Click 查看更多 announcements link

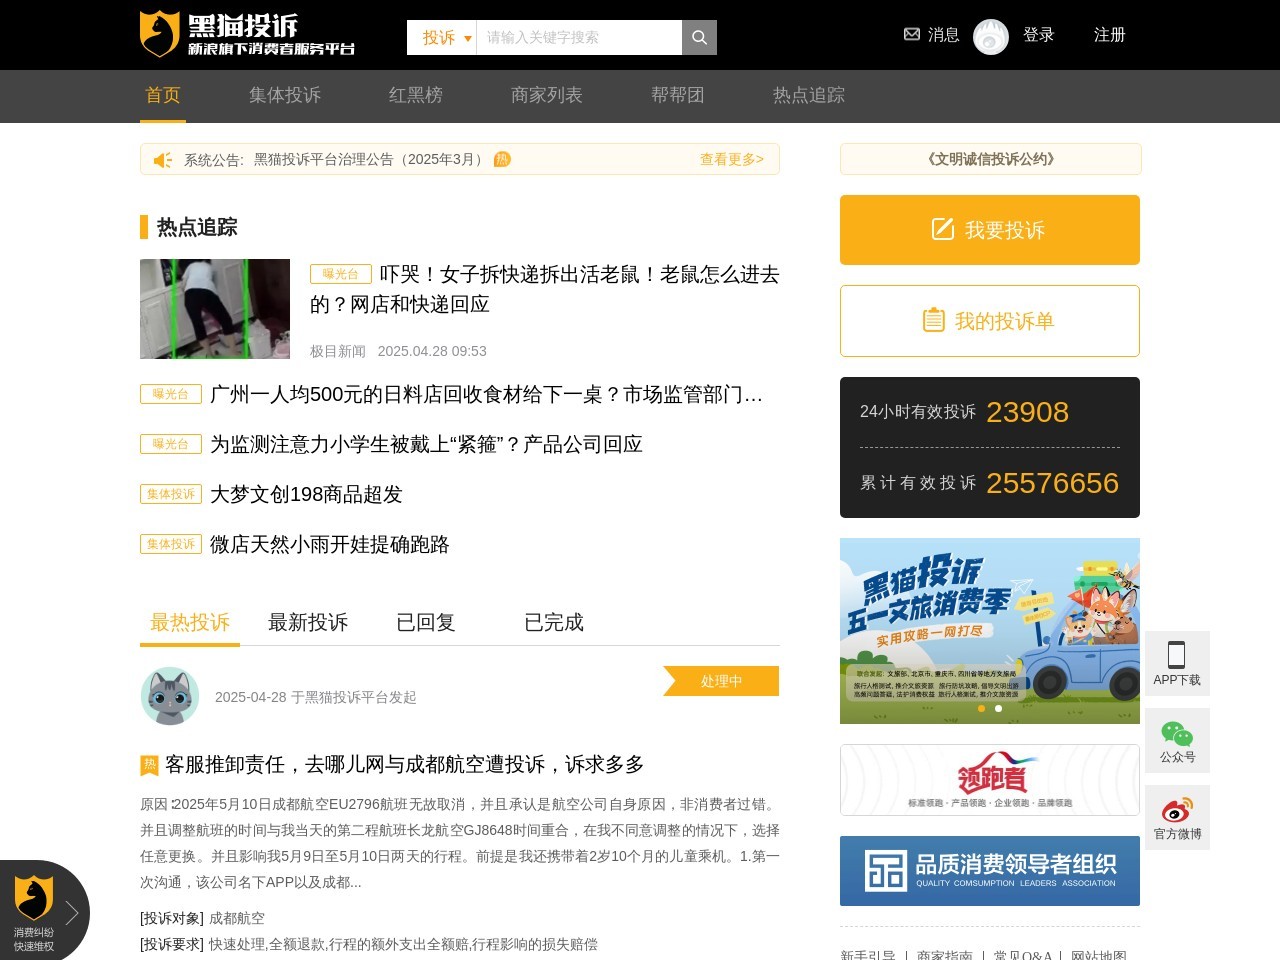732,159
